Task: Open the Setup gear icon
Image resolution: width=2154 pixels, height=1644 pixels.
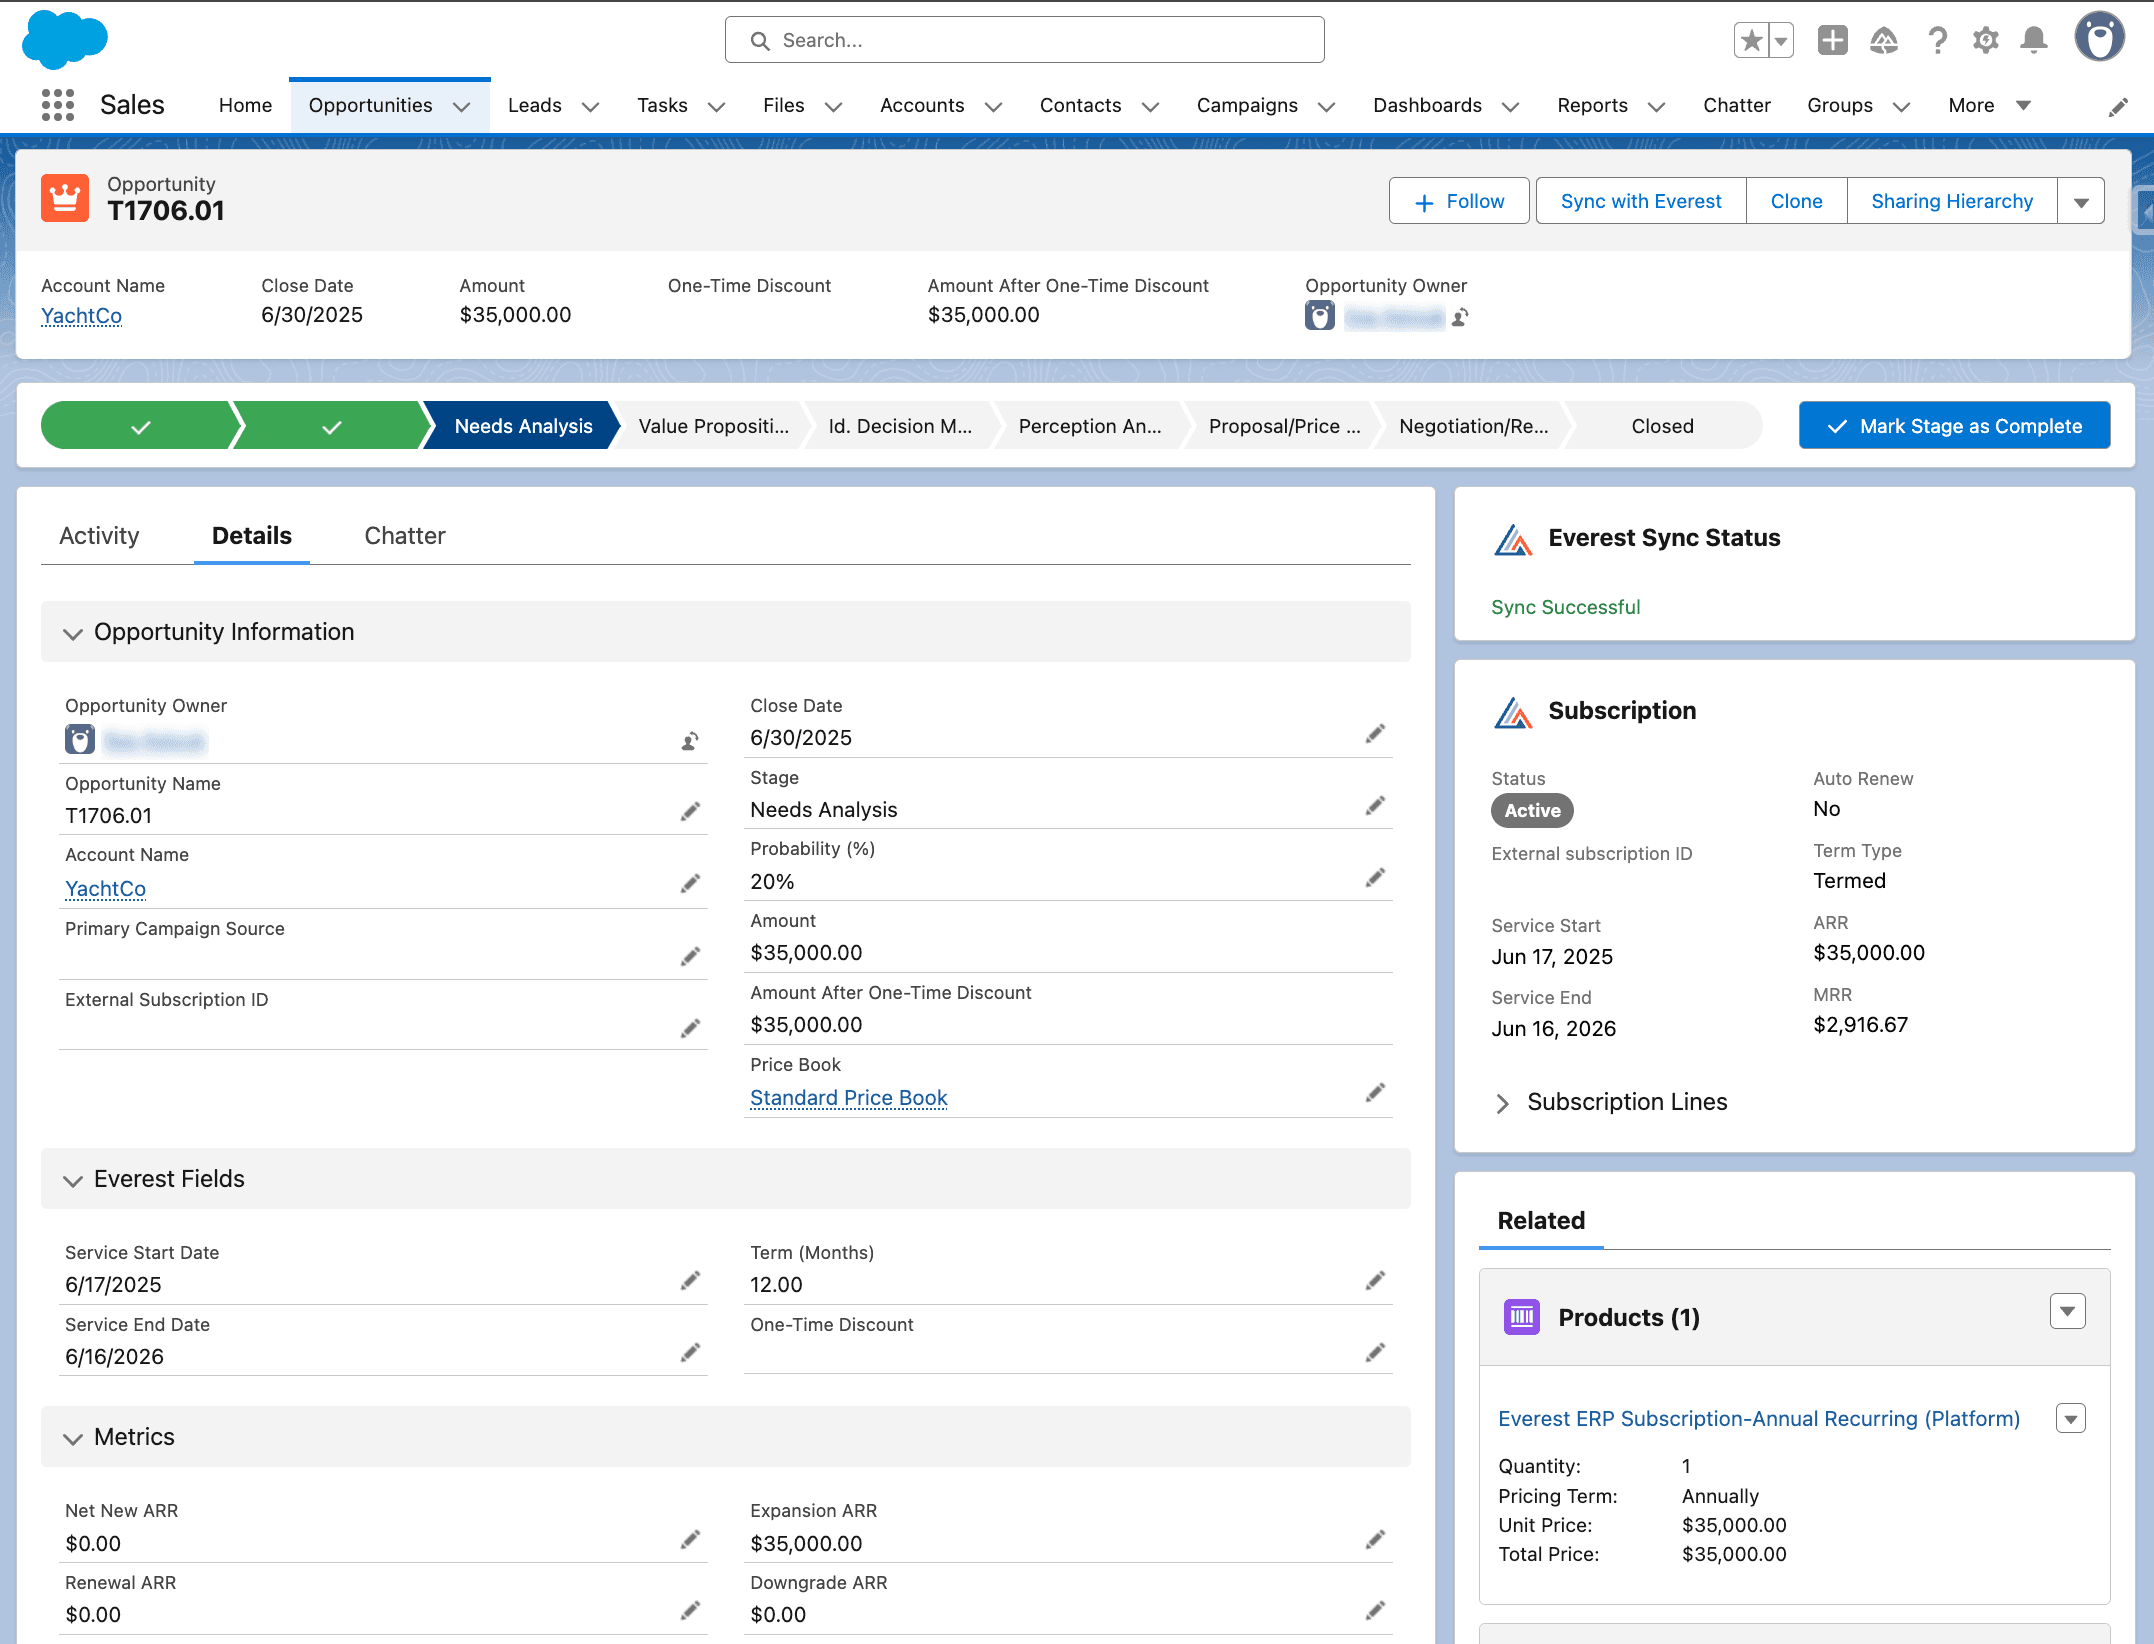Action: (x=1985, y=40)
